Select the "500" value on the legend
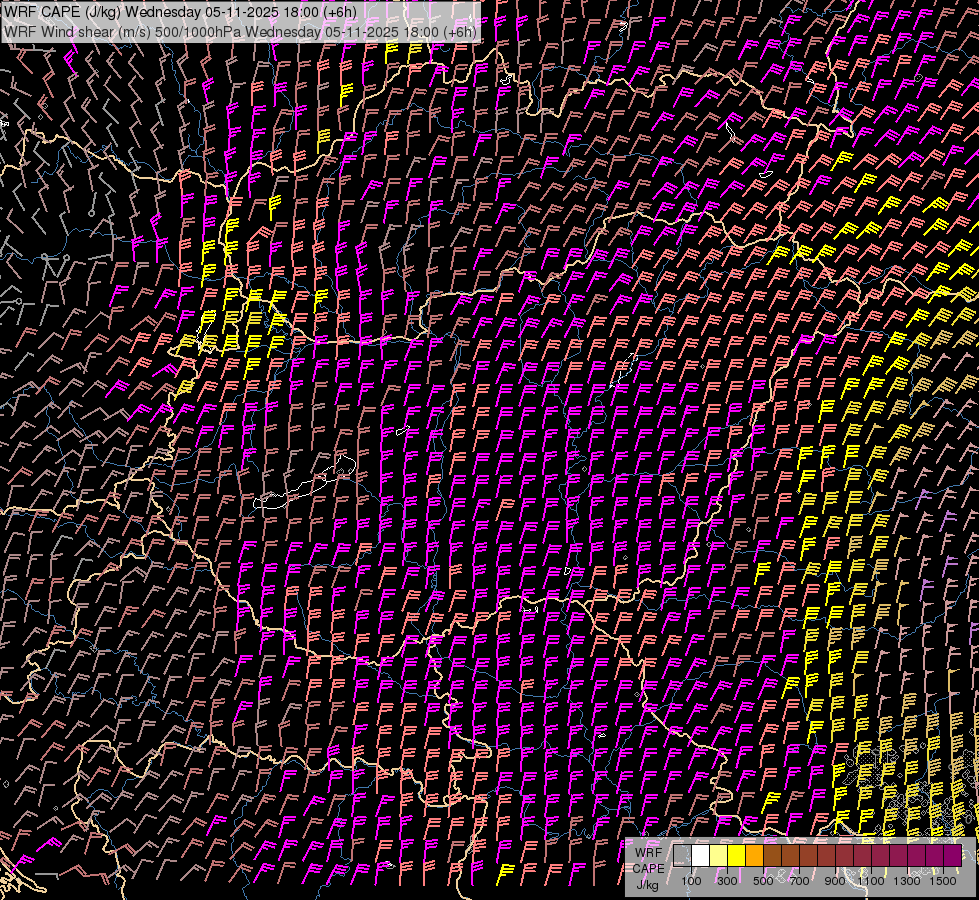The width and height of the screenshot is (979, 900). [763, 881]
